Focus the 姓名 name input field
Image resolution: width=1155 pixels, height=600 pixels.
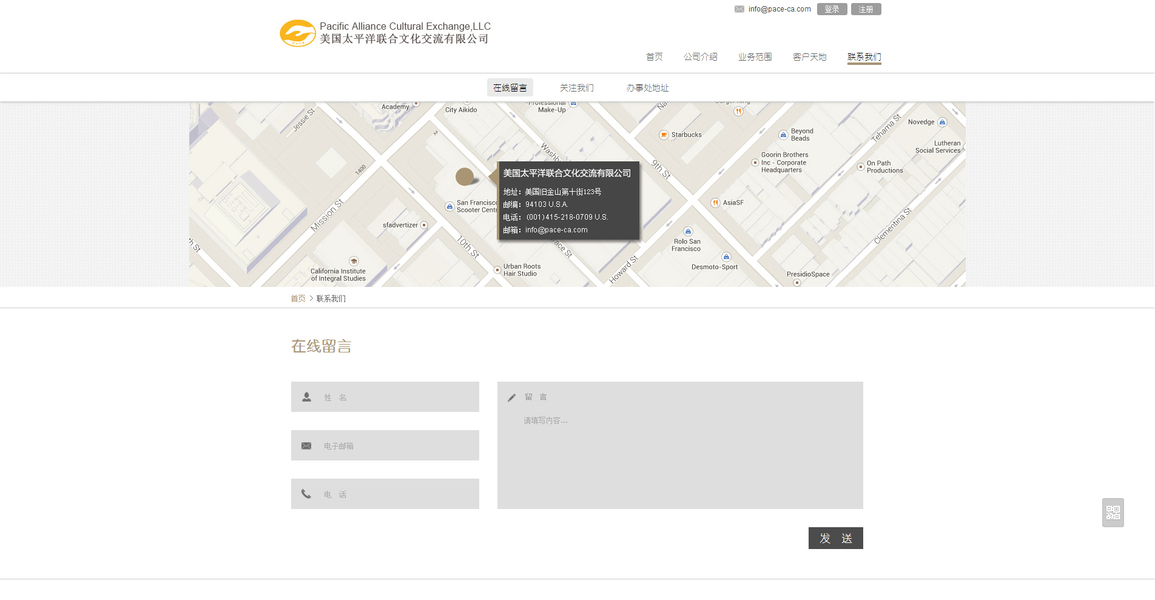[x=385, y=397]
